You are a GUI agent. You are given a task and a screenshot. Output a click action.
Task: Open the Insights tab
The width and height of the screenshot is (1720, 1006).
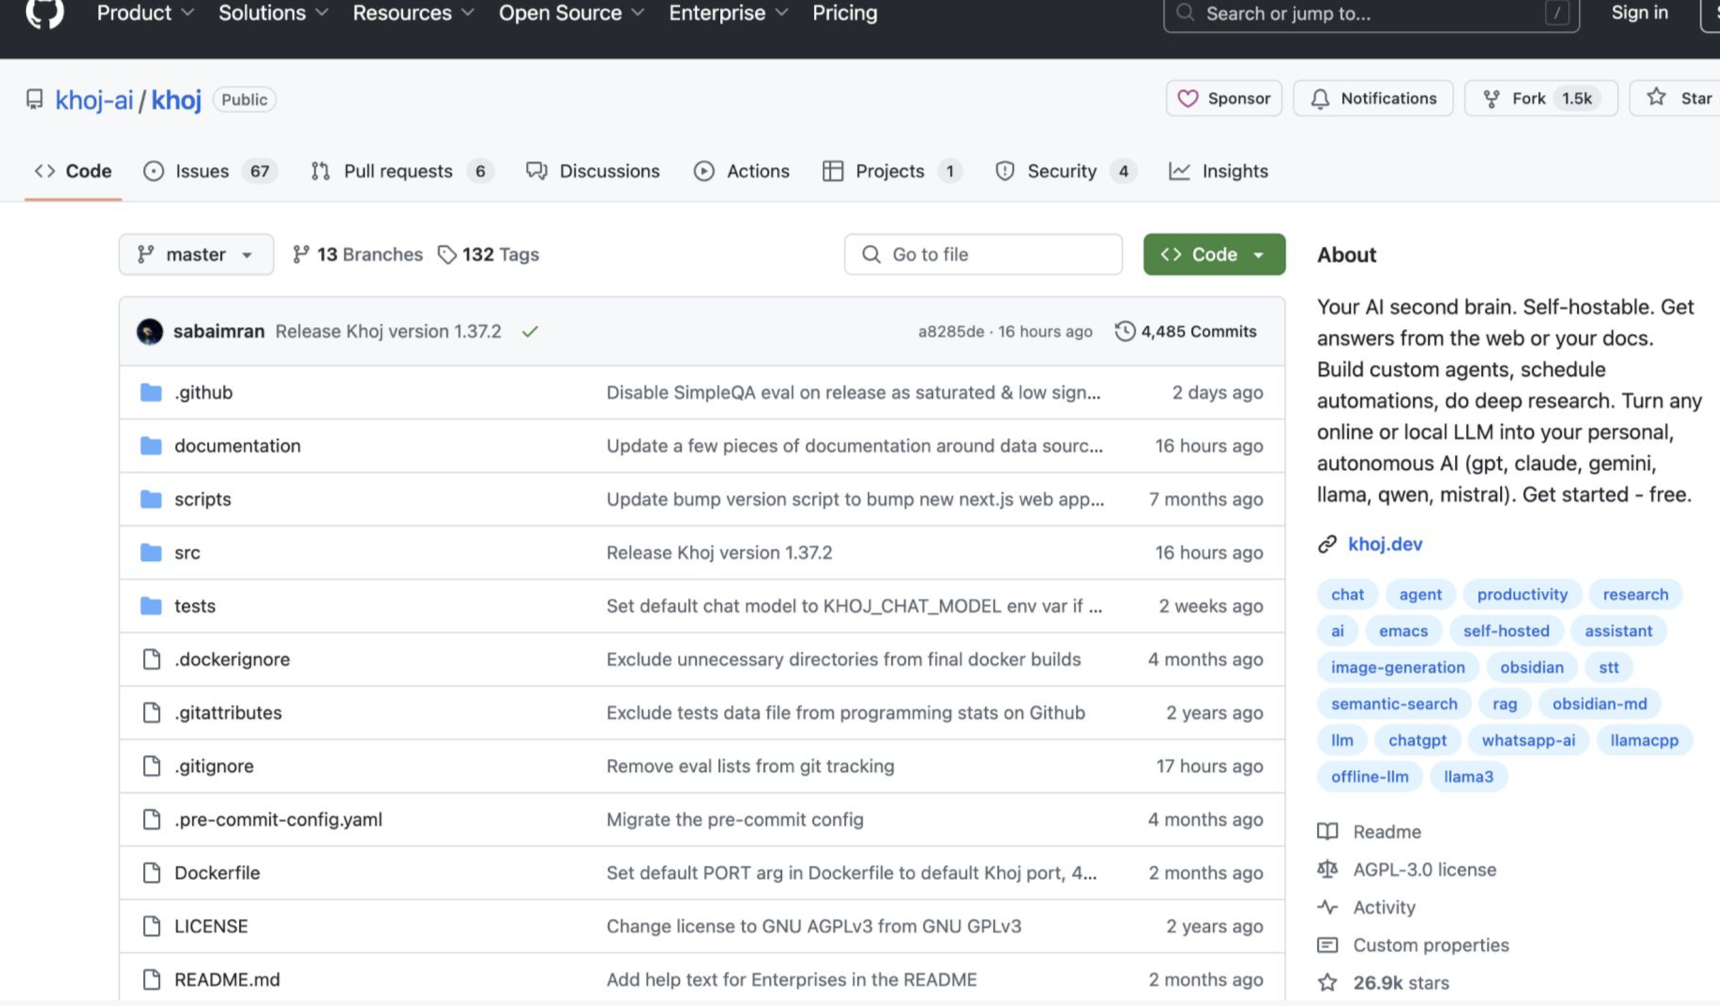pos(1218,171)
